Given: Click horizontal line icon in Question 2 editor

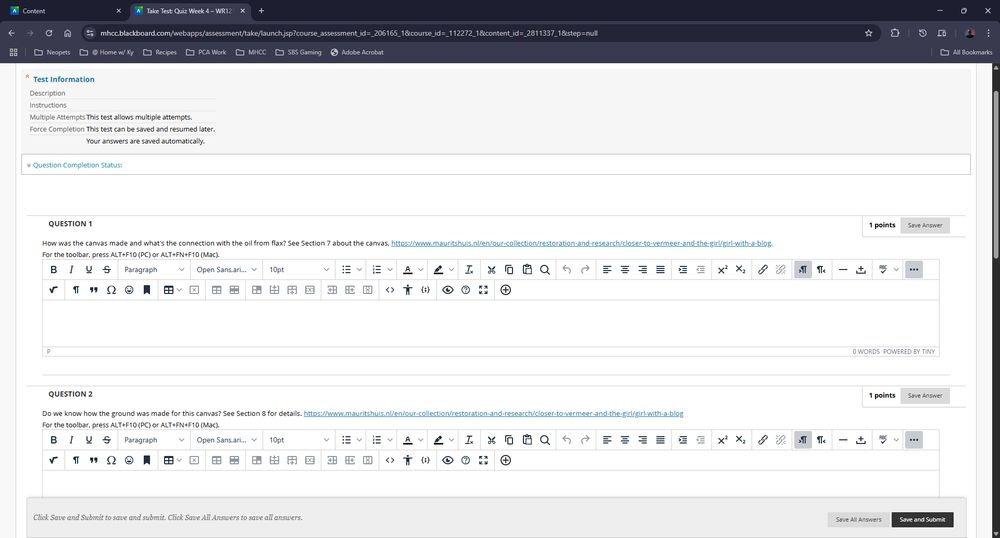Looking at the screenshot, I should 843,440.
